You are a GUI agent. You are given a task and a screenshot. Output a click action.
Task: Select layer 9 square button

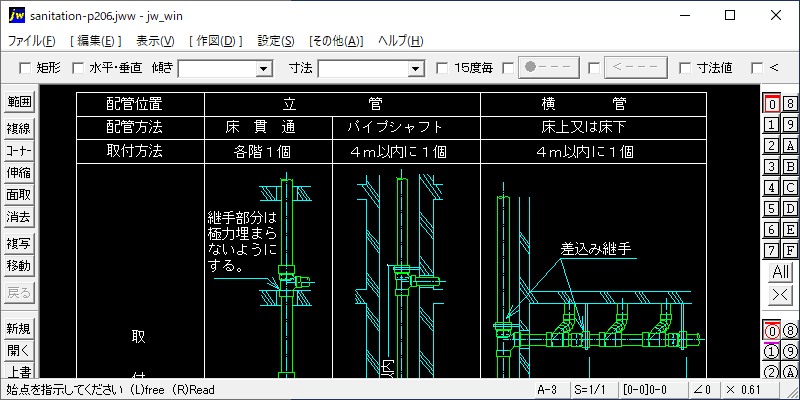[790, 124]
